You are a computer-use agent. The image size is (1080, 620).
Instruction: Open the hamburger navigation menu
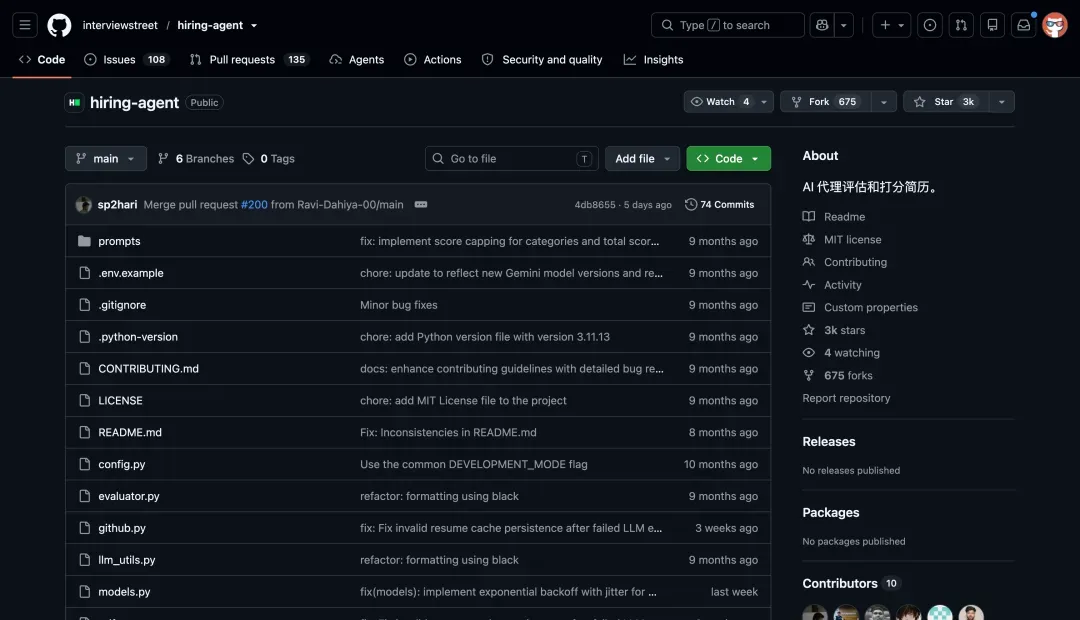click(x=25, y=25)
